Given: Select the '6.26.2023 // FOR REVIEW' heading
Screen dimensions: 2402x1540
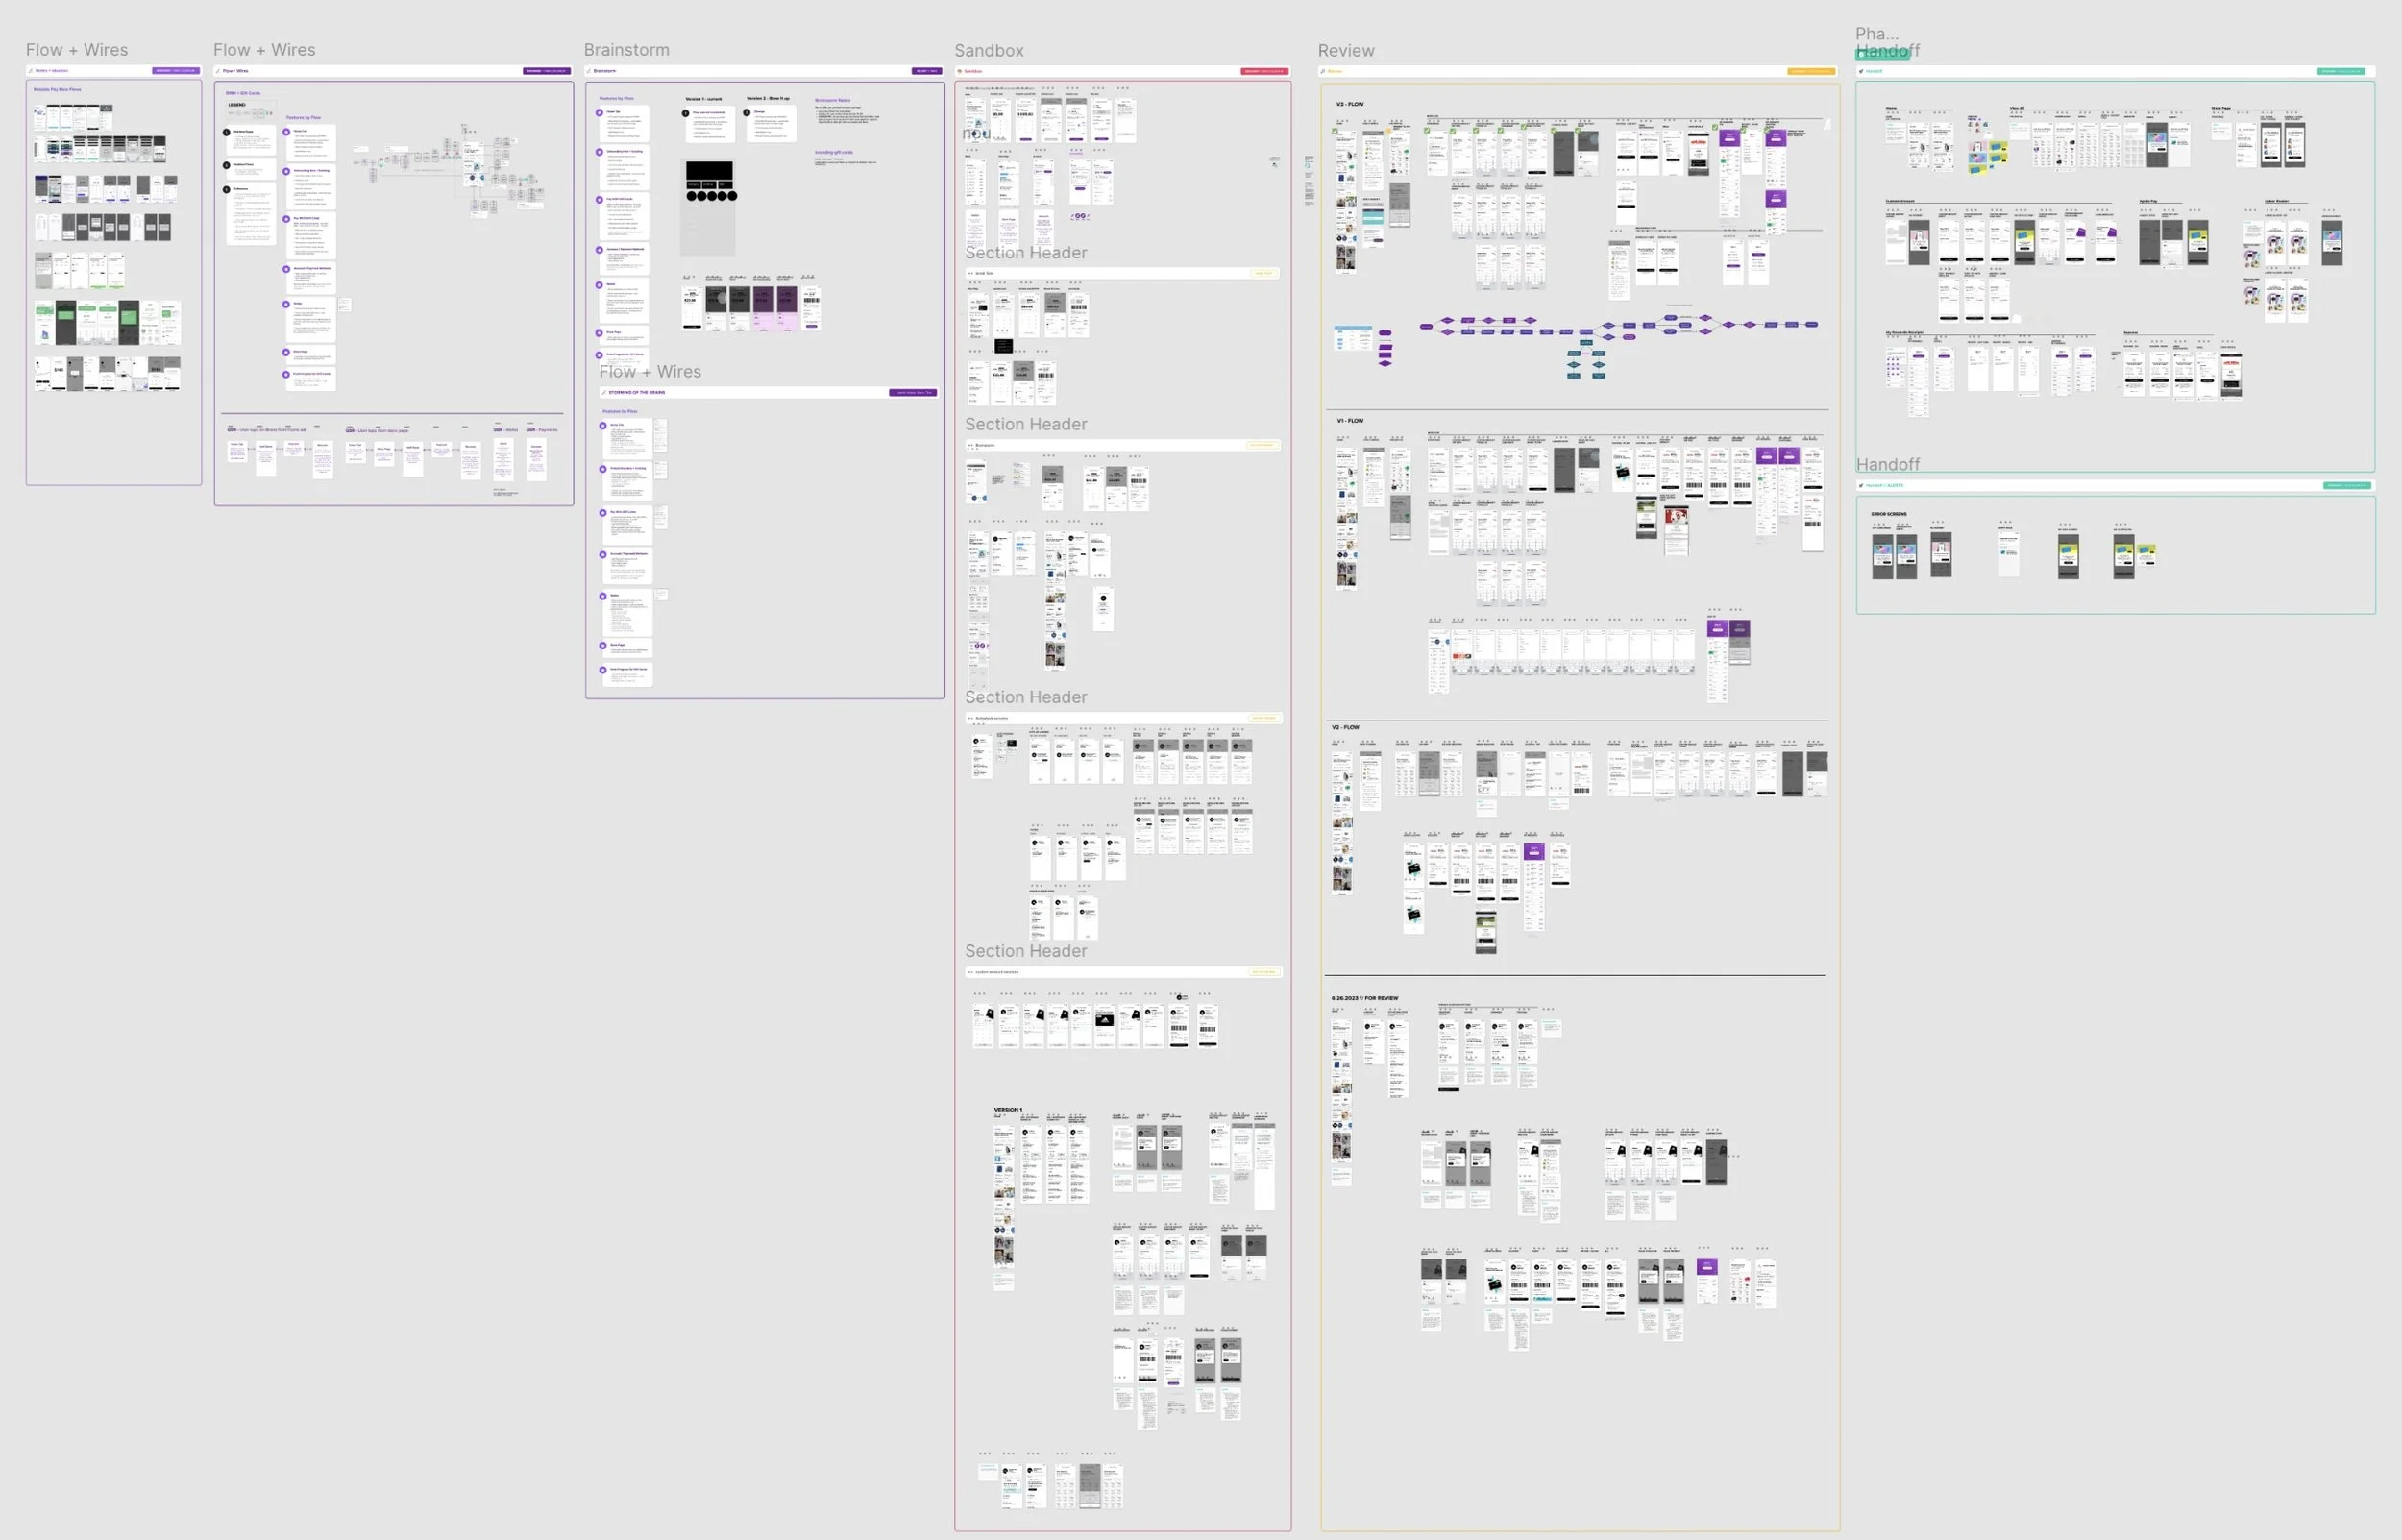Looking at the screenshot, I should point(1364,998).
